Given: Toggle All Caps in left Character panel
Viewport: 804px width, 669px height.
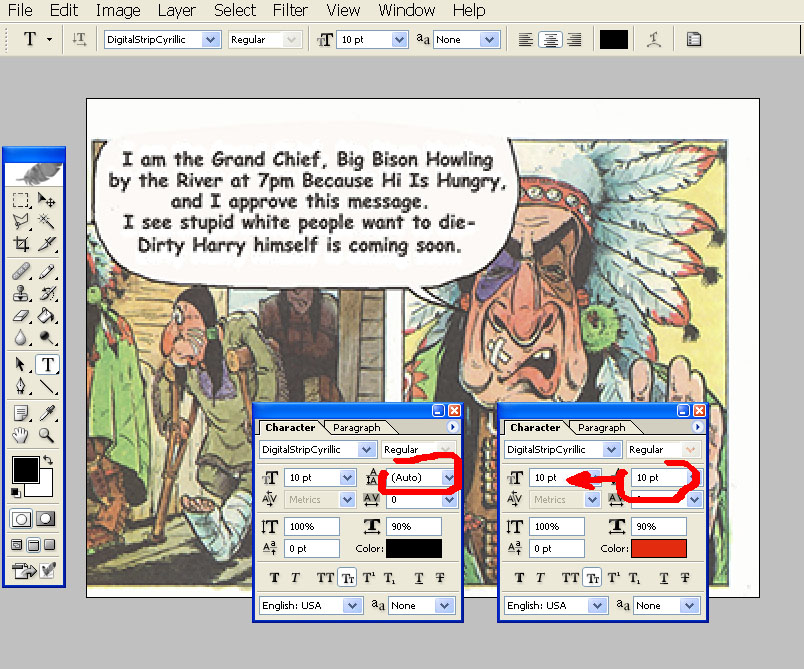Looking at the screenshot, I should click(x=325, y=578).
